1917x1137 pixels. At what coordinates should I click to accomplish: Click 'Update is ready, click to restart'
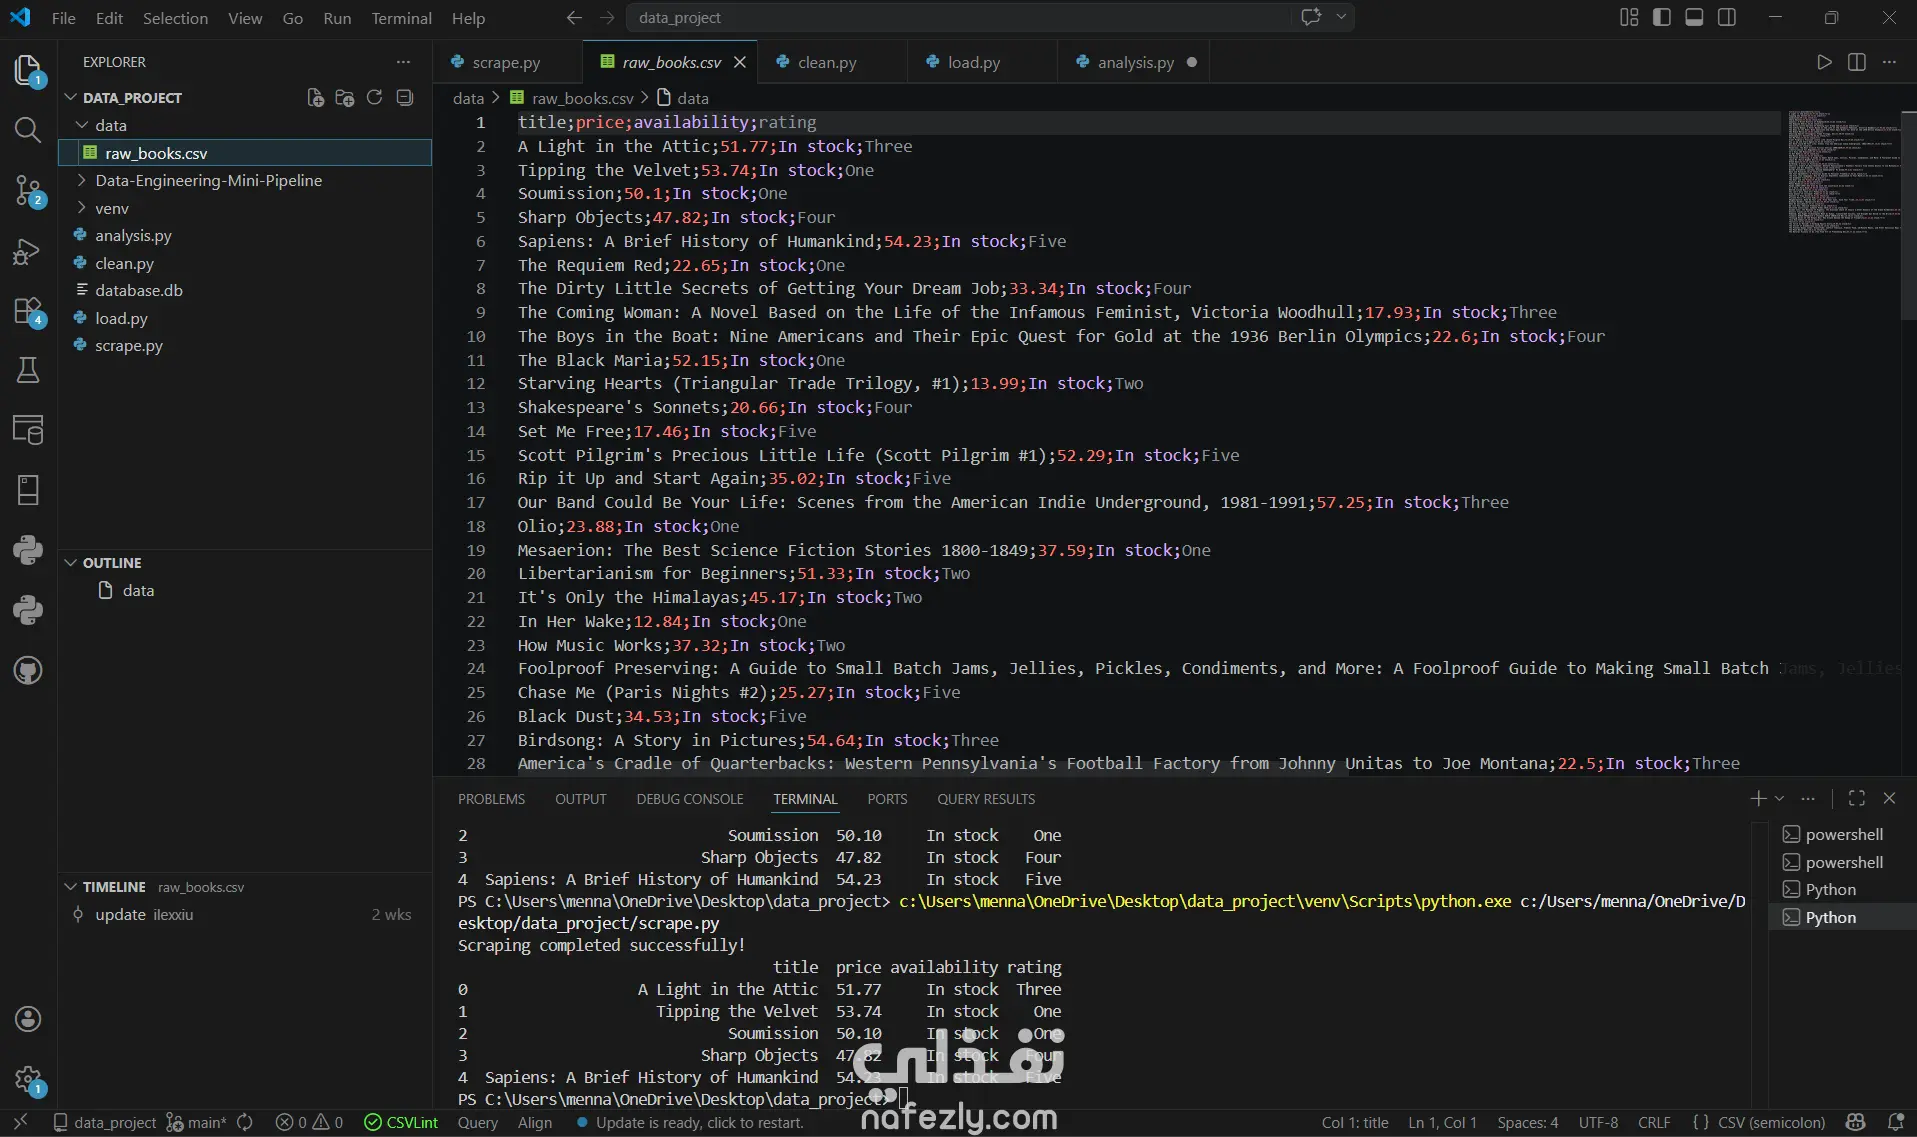[690, 1122]
